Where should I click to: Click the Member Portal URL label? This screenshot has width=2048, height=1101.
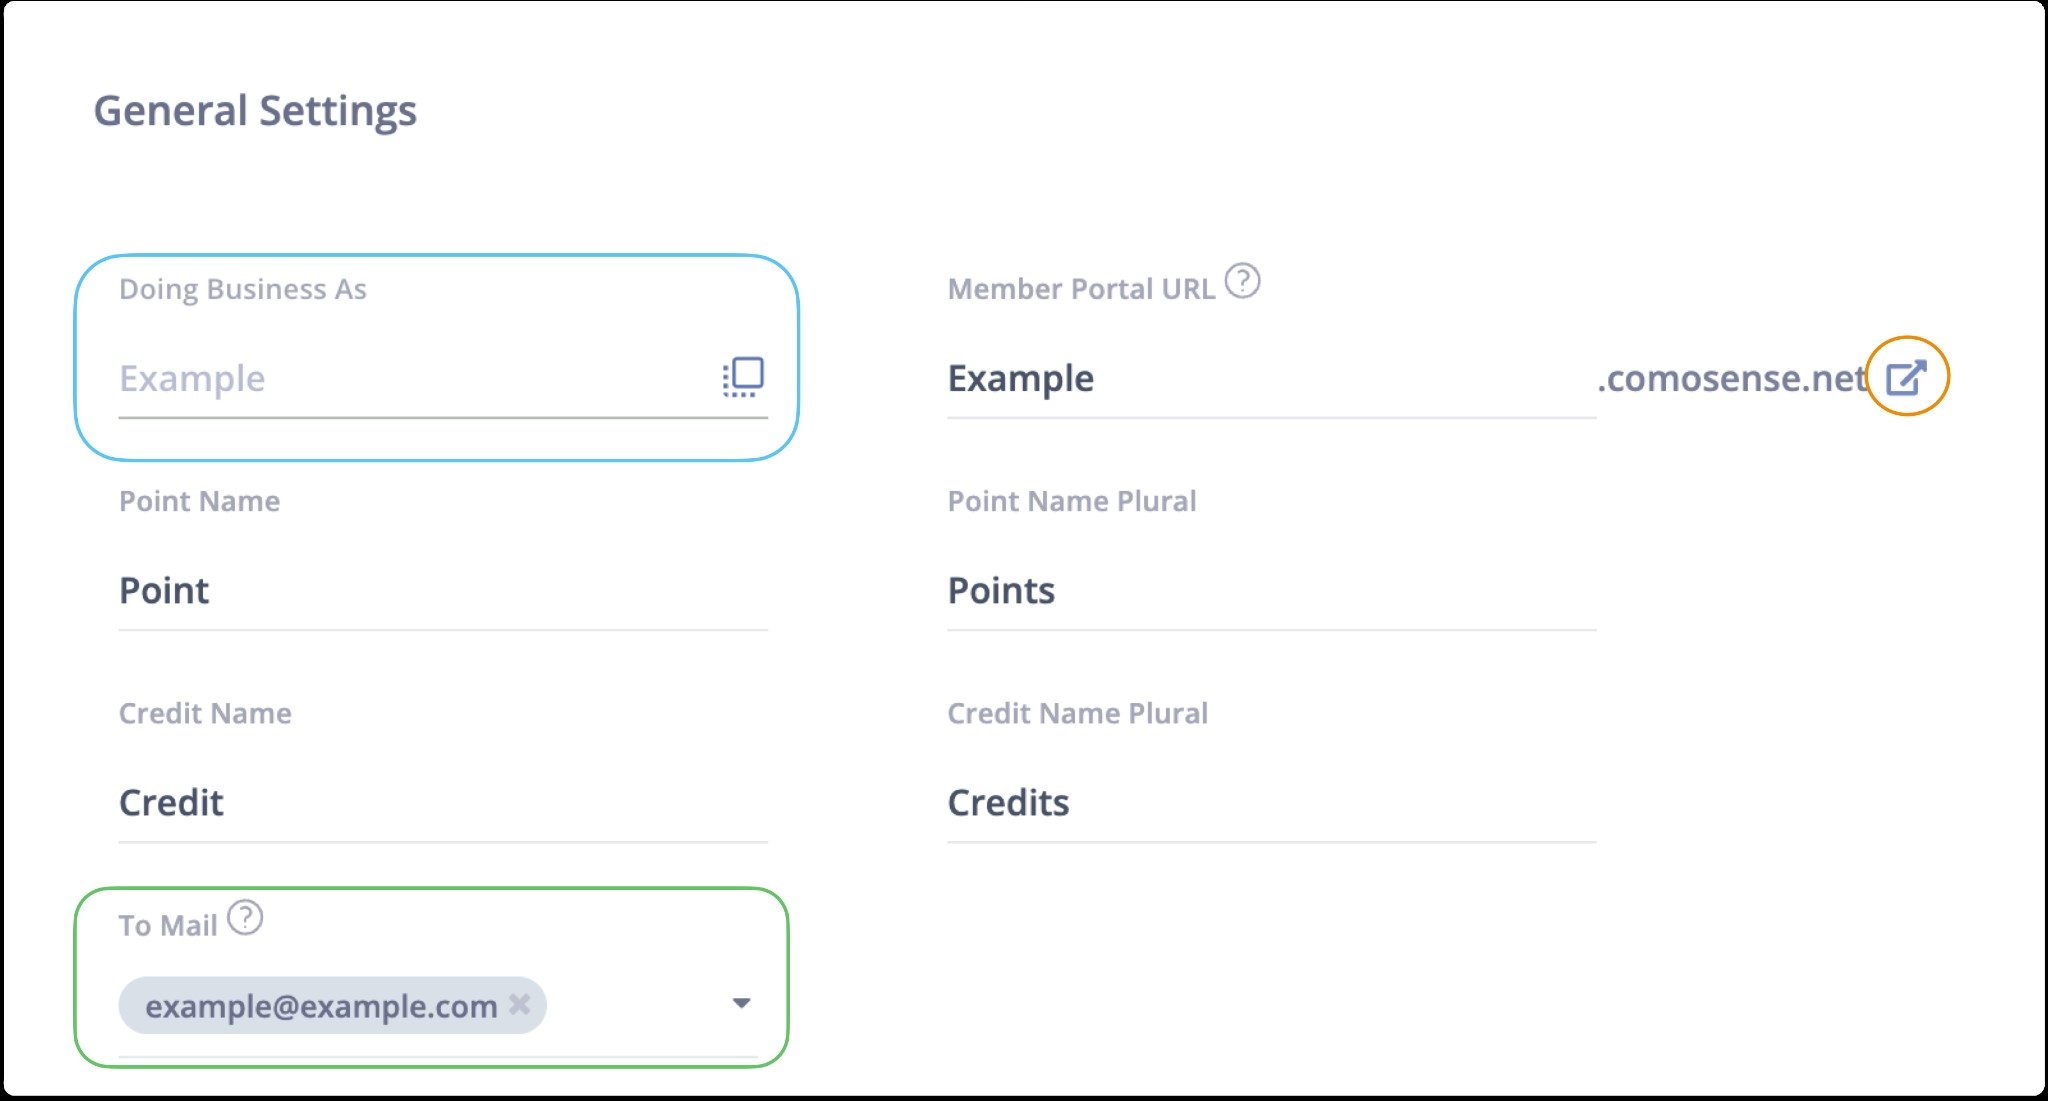coord(1081,289)
